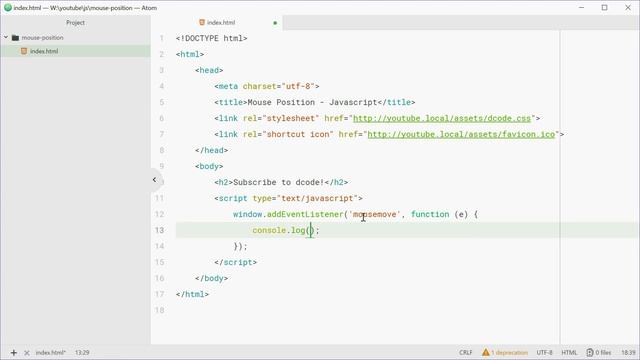Change line endings via CRLF

click(x=465, y=352)
